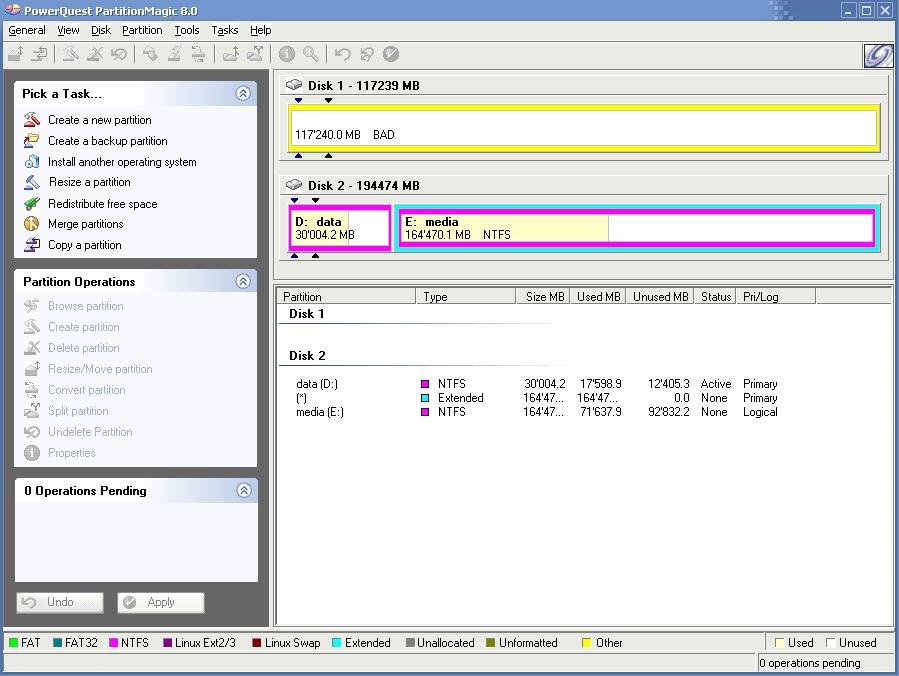Click the Disk 2 heading in partition list
This screenshot has height=676, width=899.
click(307, 355)
